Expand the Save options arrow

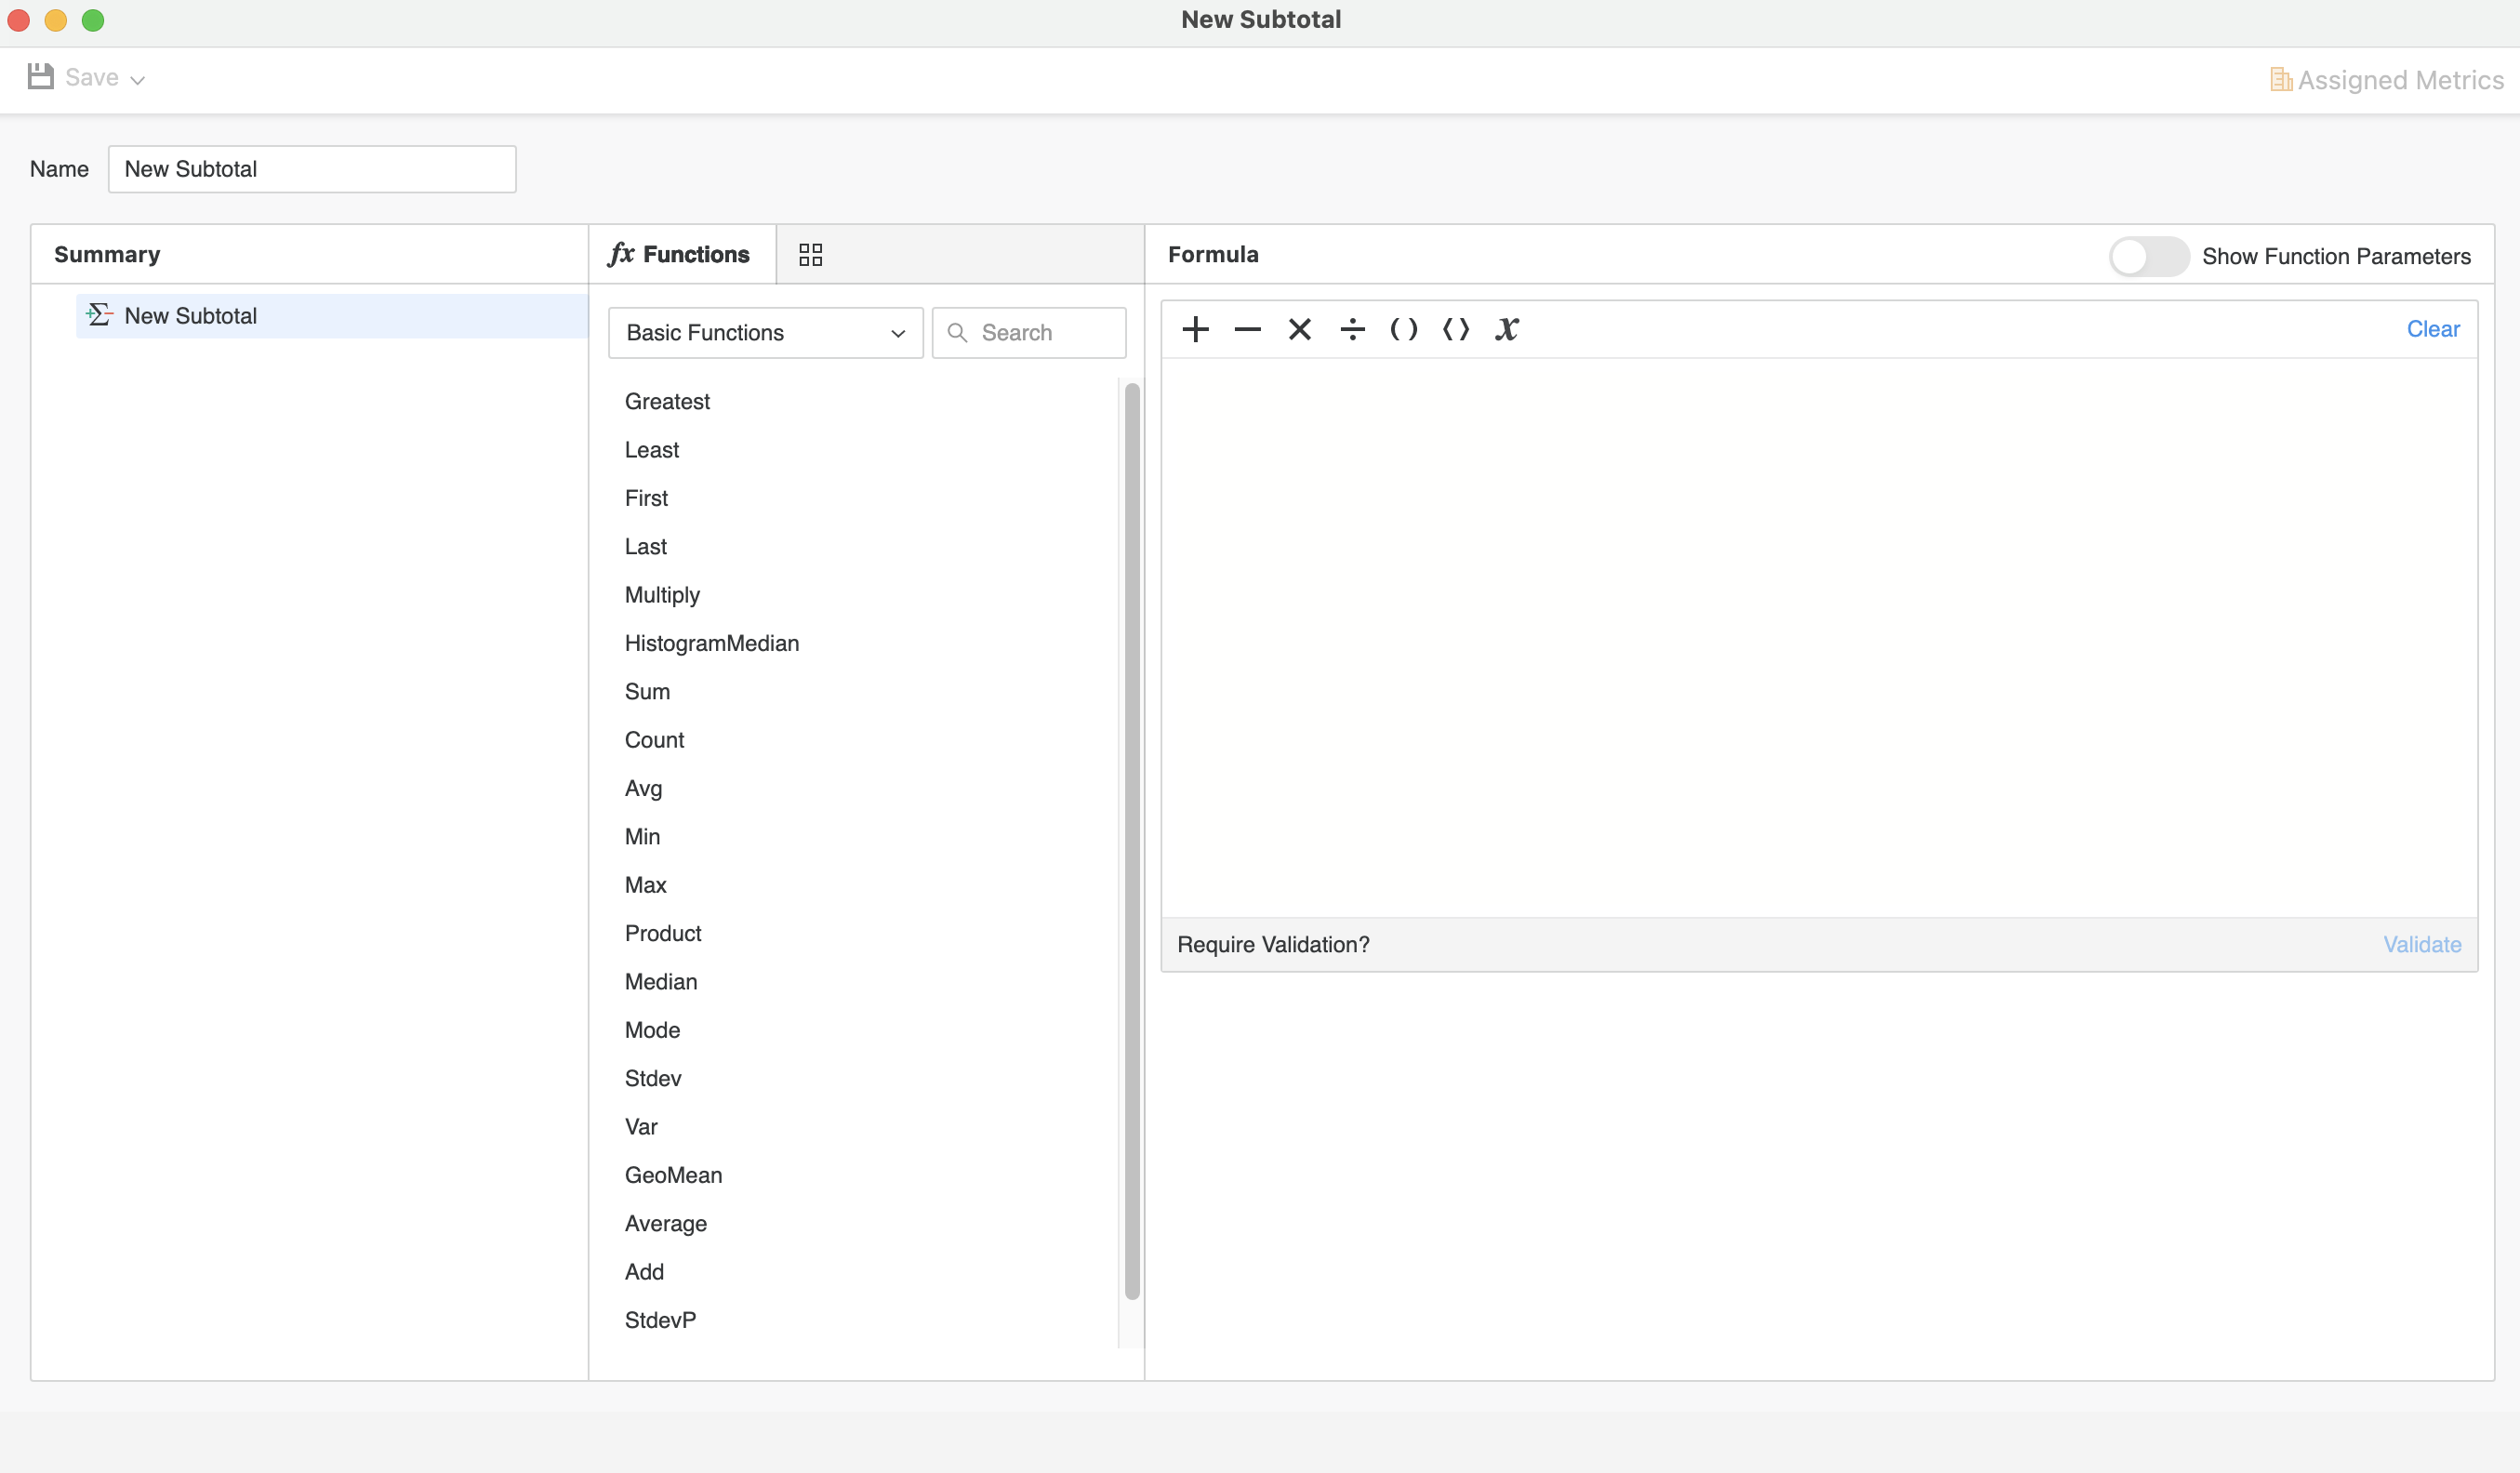tap(138, 80)
